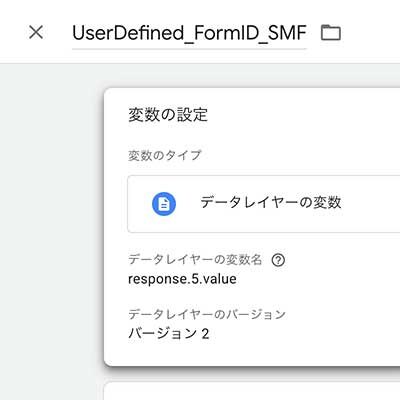Click the データレイヤーの変数名 label text

coord(195,260)
